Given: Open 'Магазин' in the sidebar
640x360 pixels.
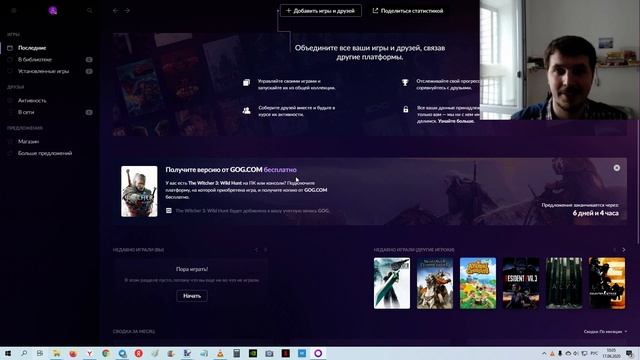Looking at the screenshot, I should [x=28, y=141].
